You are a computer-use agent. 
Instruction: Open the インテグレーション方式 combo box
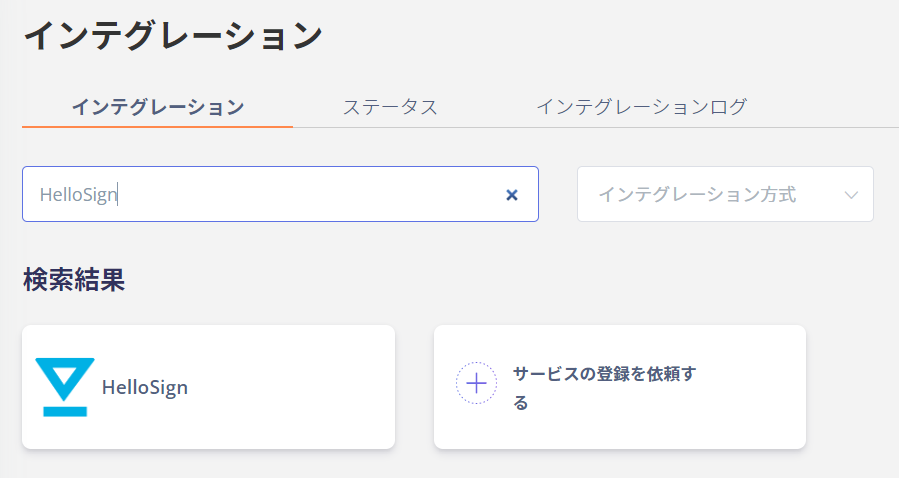click(x=725, y=194)
